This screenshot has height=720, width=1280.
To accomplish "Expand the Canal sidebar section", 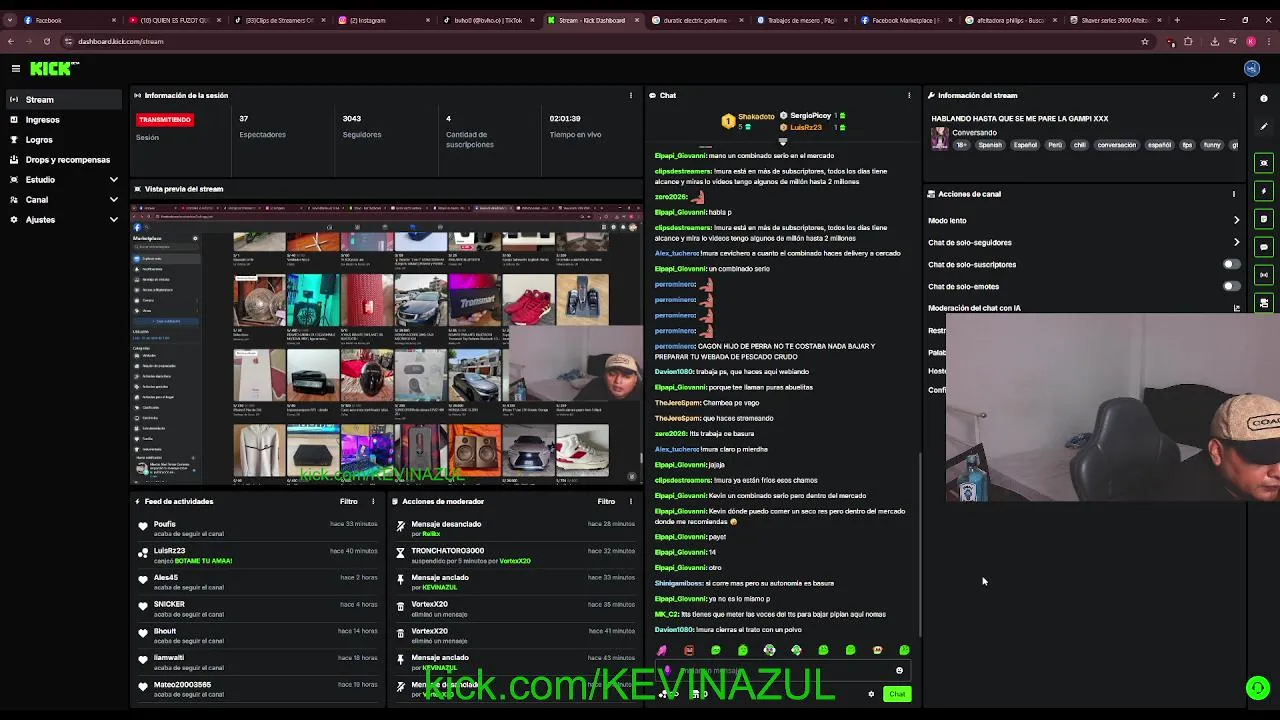I will click(113, 199).
